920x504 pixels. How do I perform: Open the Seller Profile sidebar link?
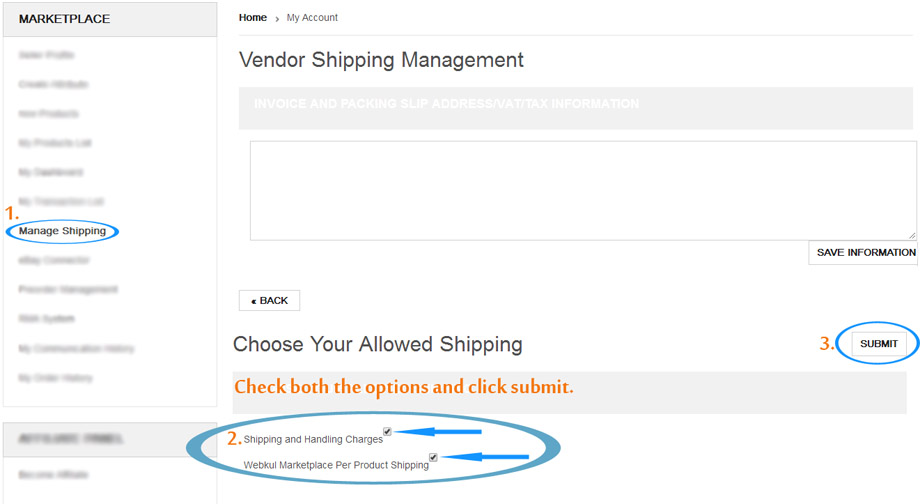point(46,55)
